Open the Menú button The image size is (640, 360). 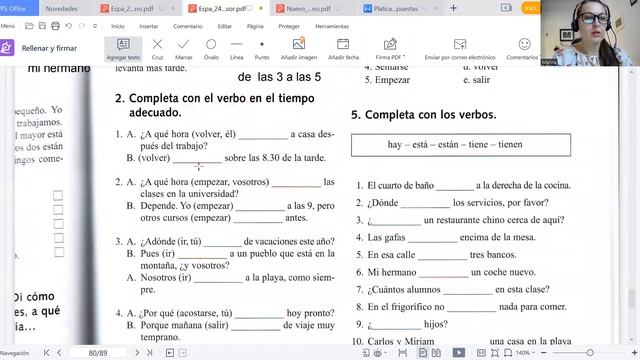pos(8,26)
